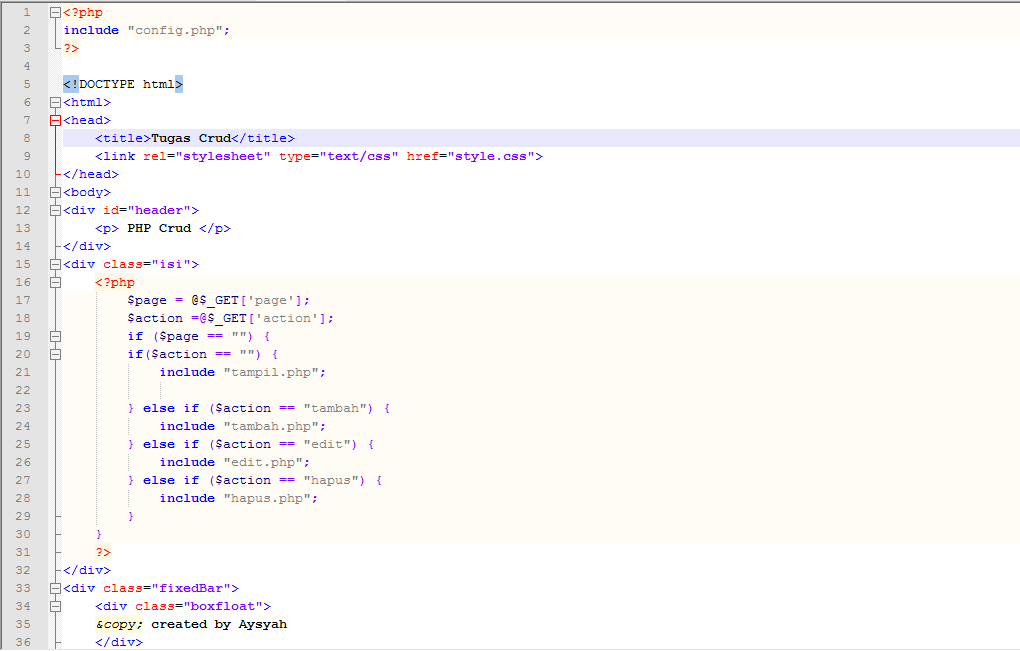Viewport: 1020px width, 651px height.
Task: Collapse the html tag fold marker
Action: [x=55, y=102]
